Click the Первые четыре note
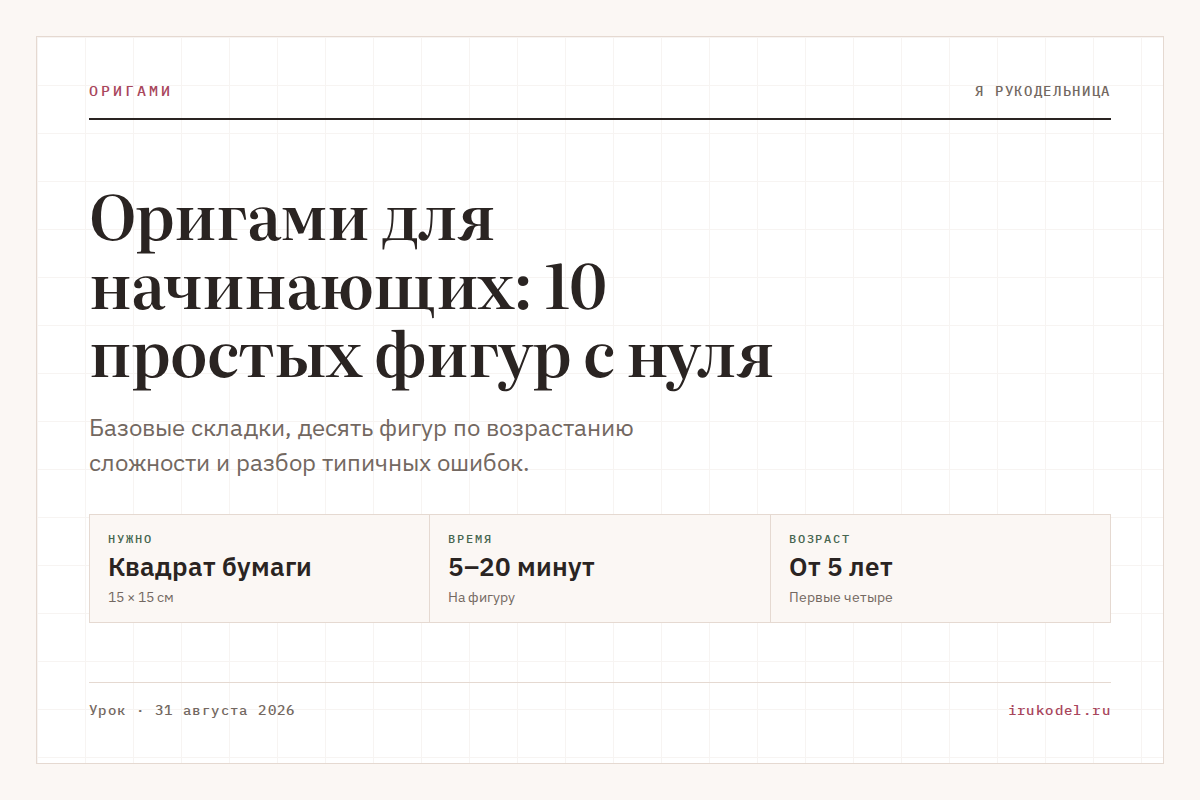The image size is (1200, 800). [x=841, y=598]
